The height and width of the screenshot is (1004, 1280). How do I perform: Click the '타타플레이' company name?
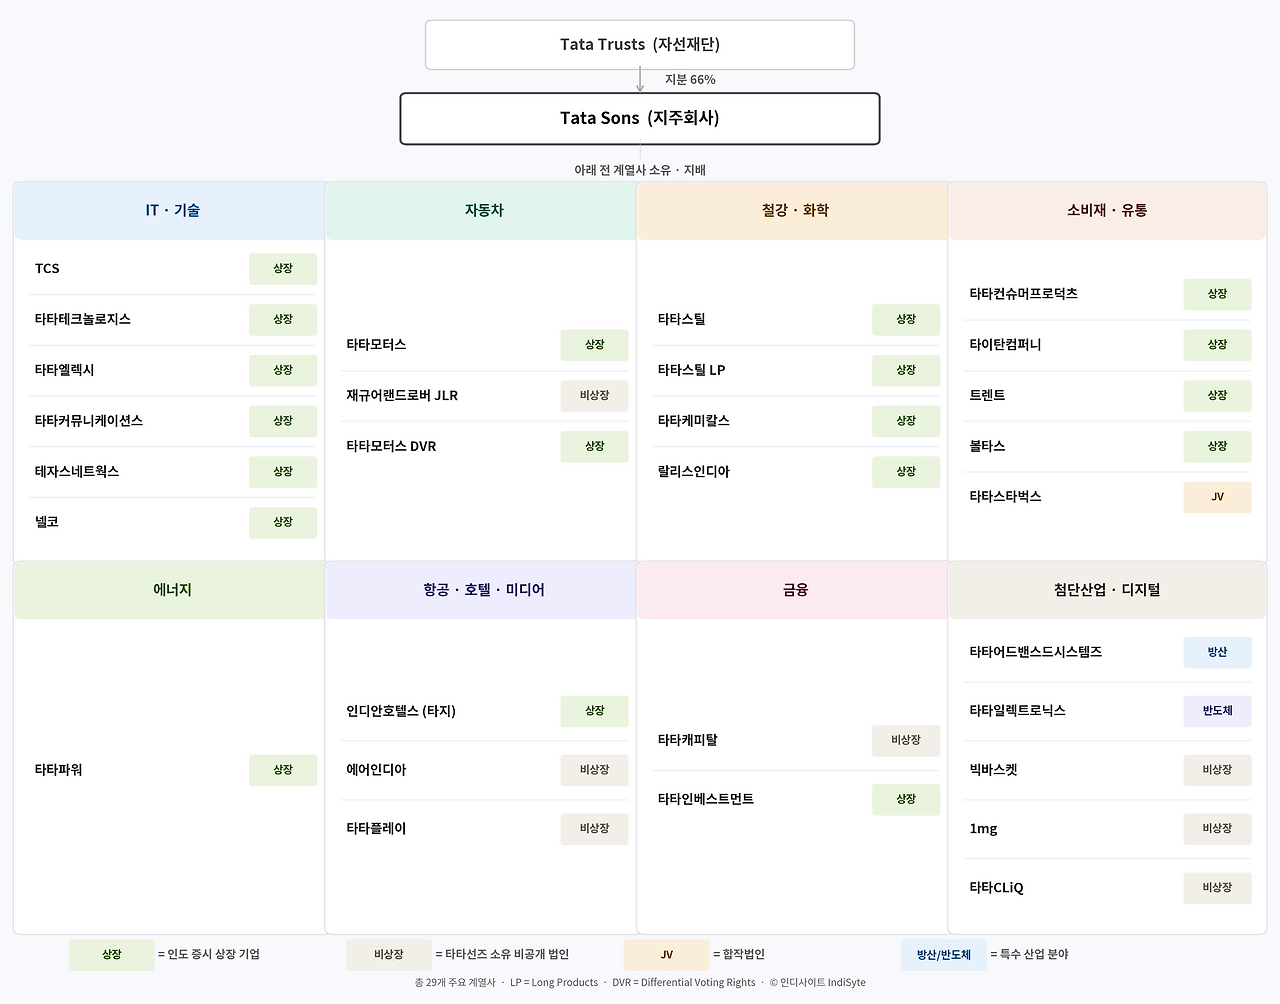[376, 829]
